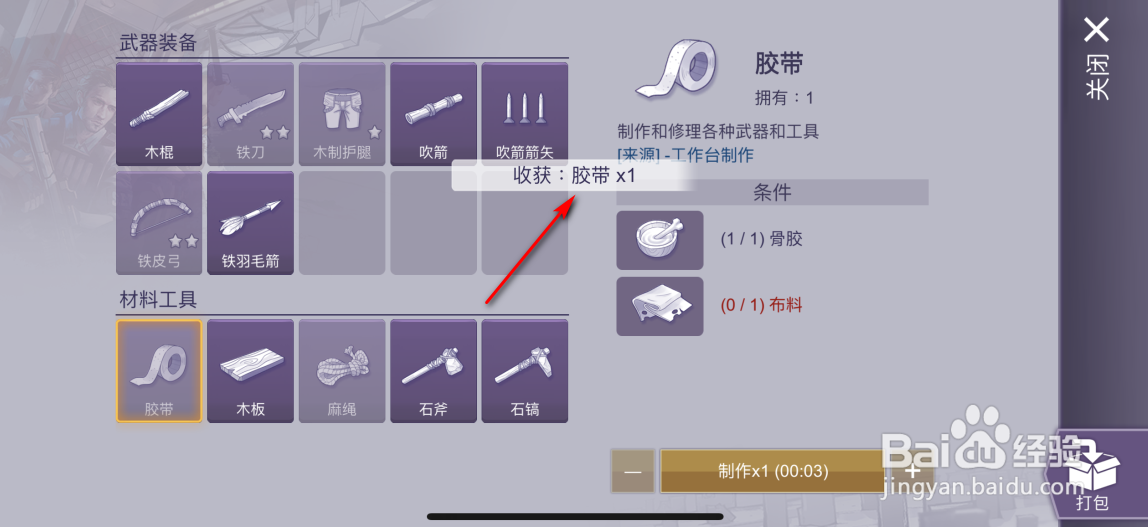Pick the 麻绳 hemp rope material
Viewport: 1148px width, 527px height.
(x=342, y=371)
